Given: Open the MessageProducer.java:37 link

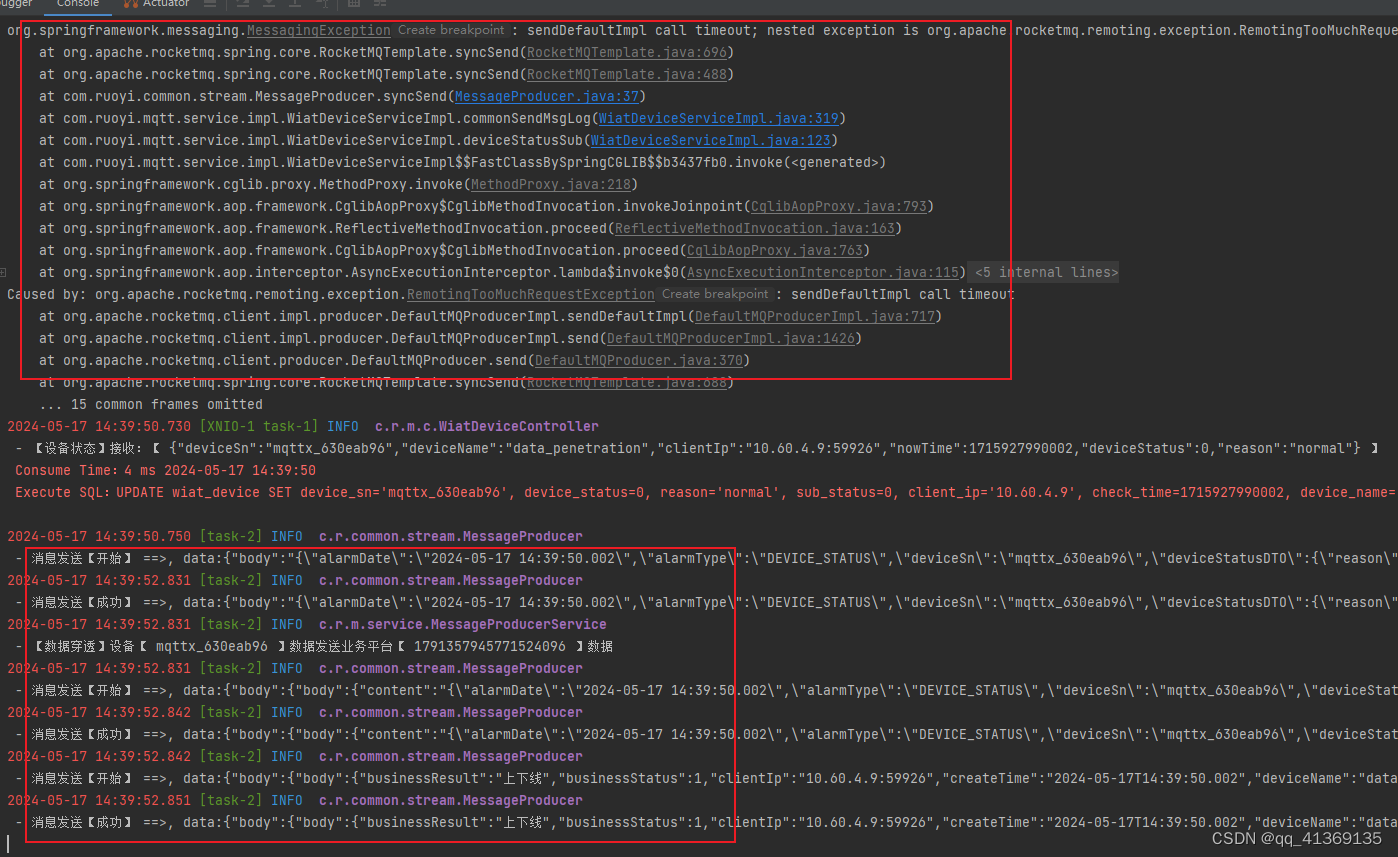Looking at the screenshot, I should point(547,96).
